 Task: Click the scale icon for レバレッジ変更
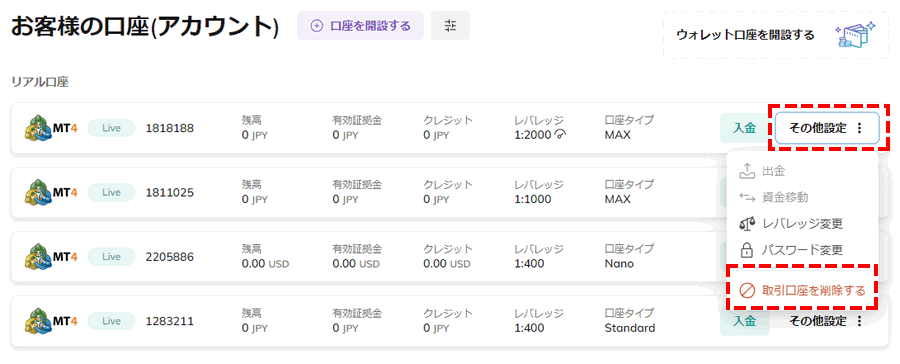pos(746,224)
